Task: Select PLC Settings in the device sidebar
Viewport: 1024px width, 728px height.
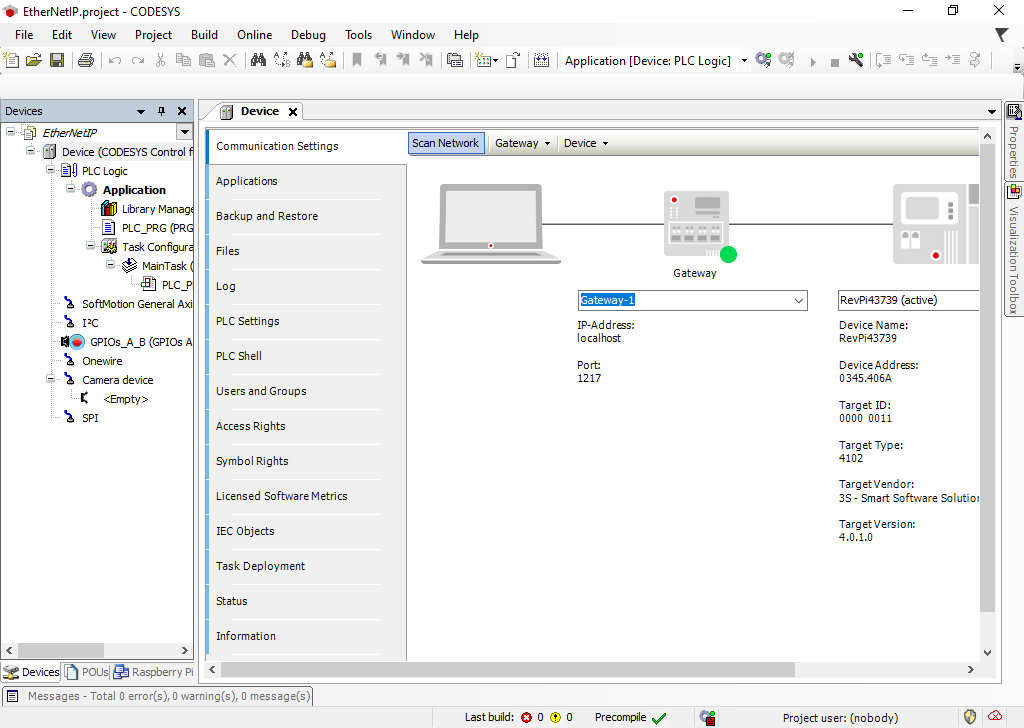Action: coord(248,321)
